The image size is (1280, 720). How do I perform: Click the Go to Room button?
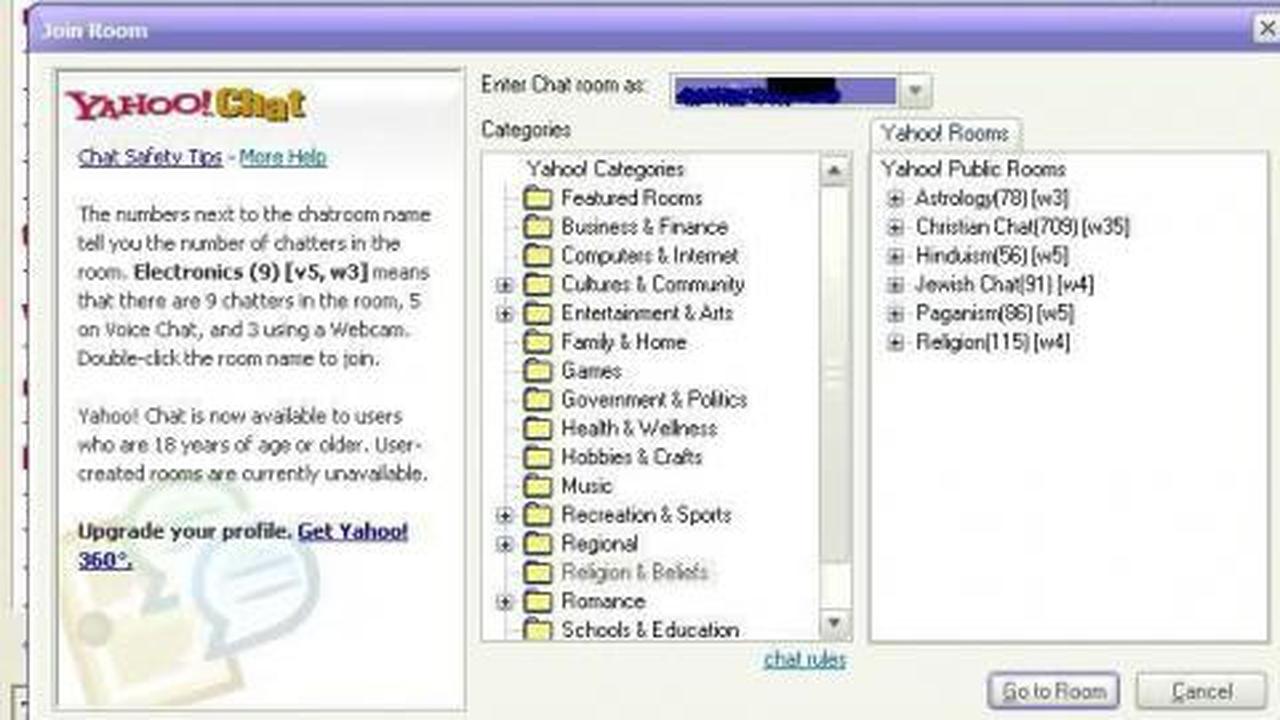pos(1053,691)
